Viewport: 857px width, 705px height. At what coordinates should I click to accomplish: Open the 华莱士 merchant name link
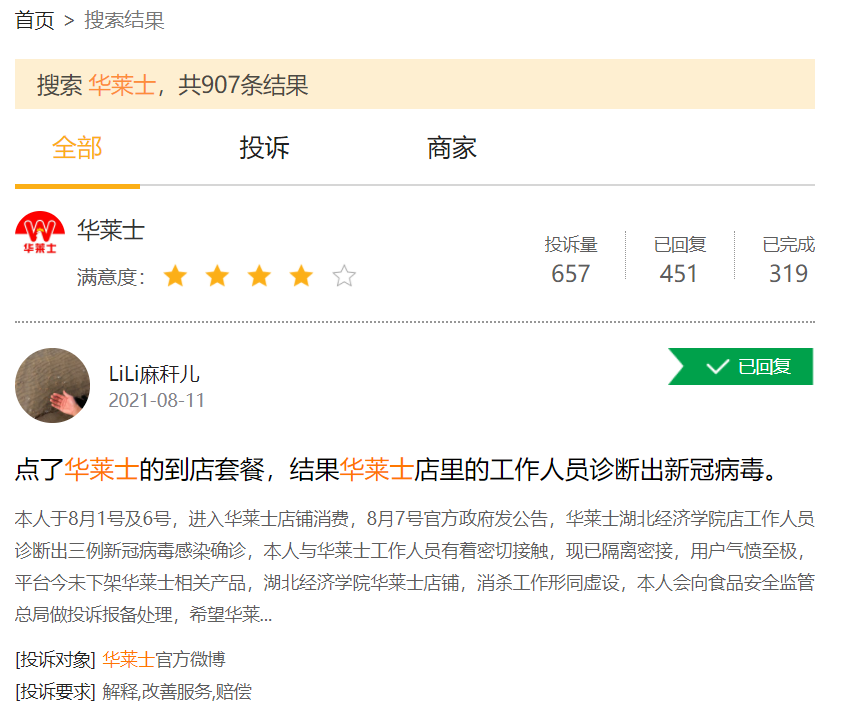111,231
